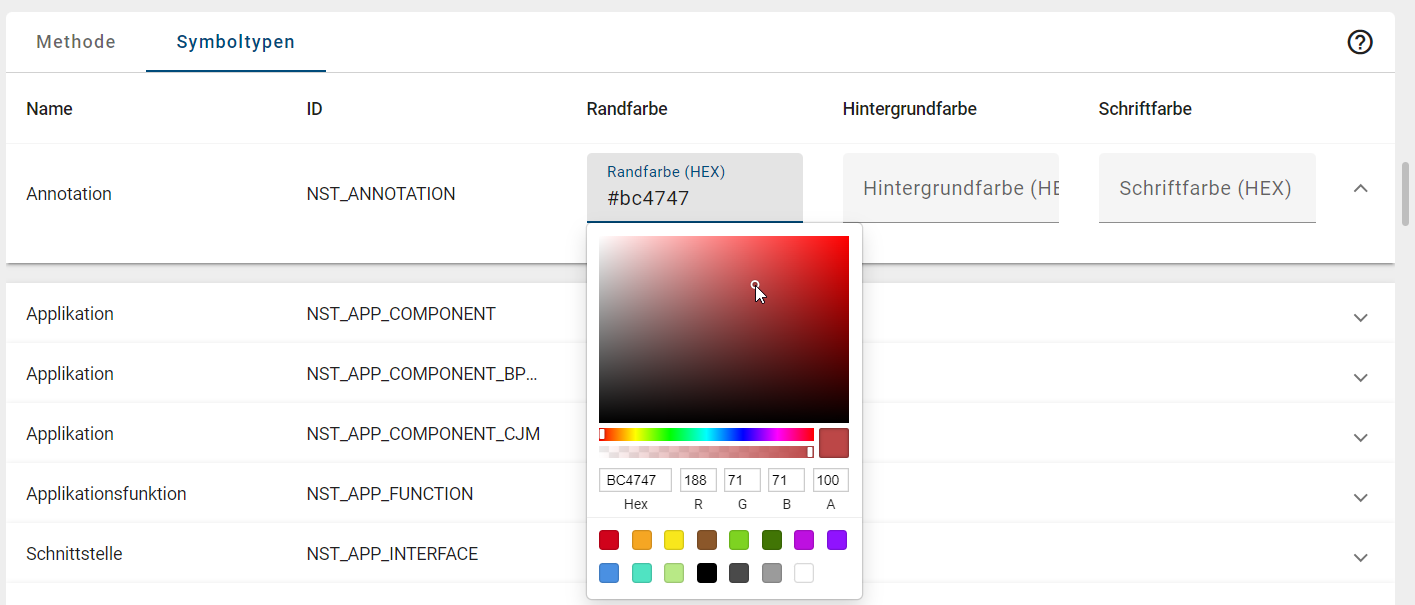
Task: Click the Hintergrundfarbe input field
Action: 950,188
